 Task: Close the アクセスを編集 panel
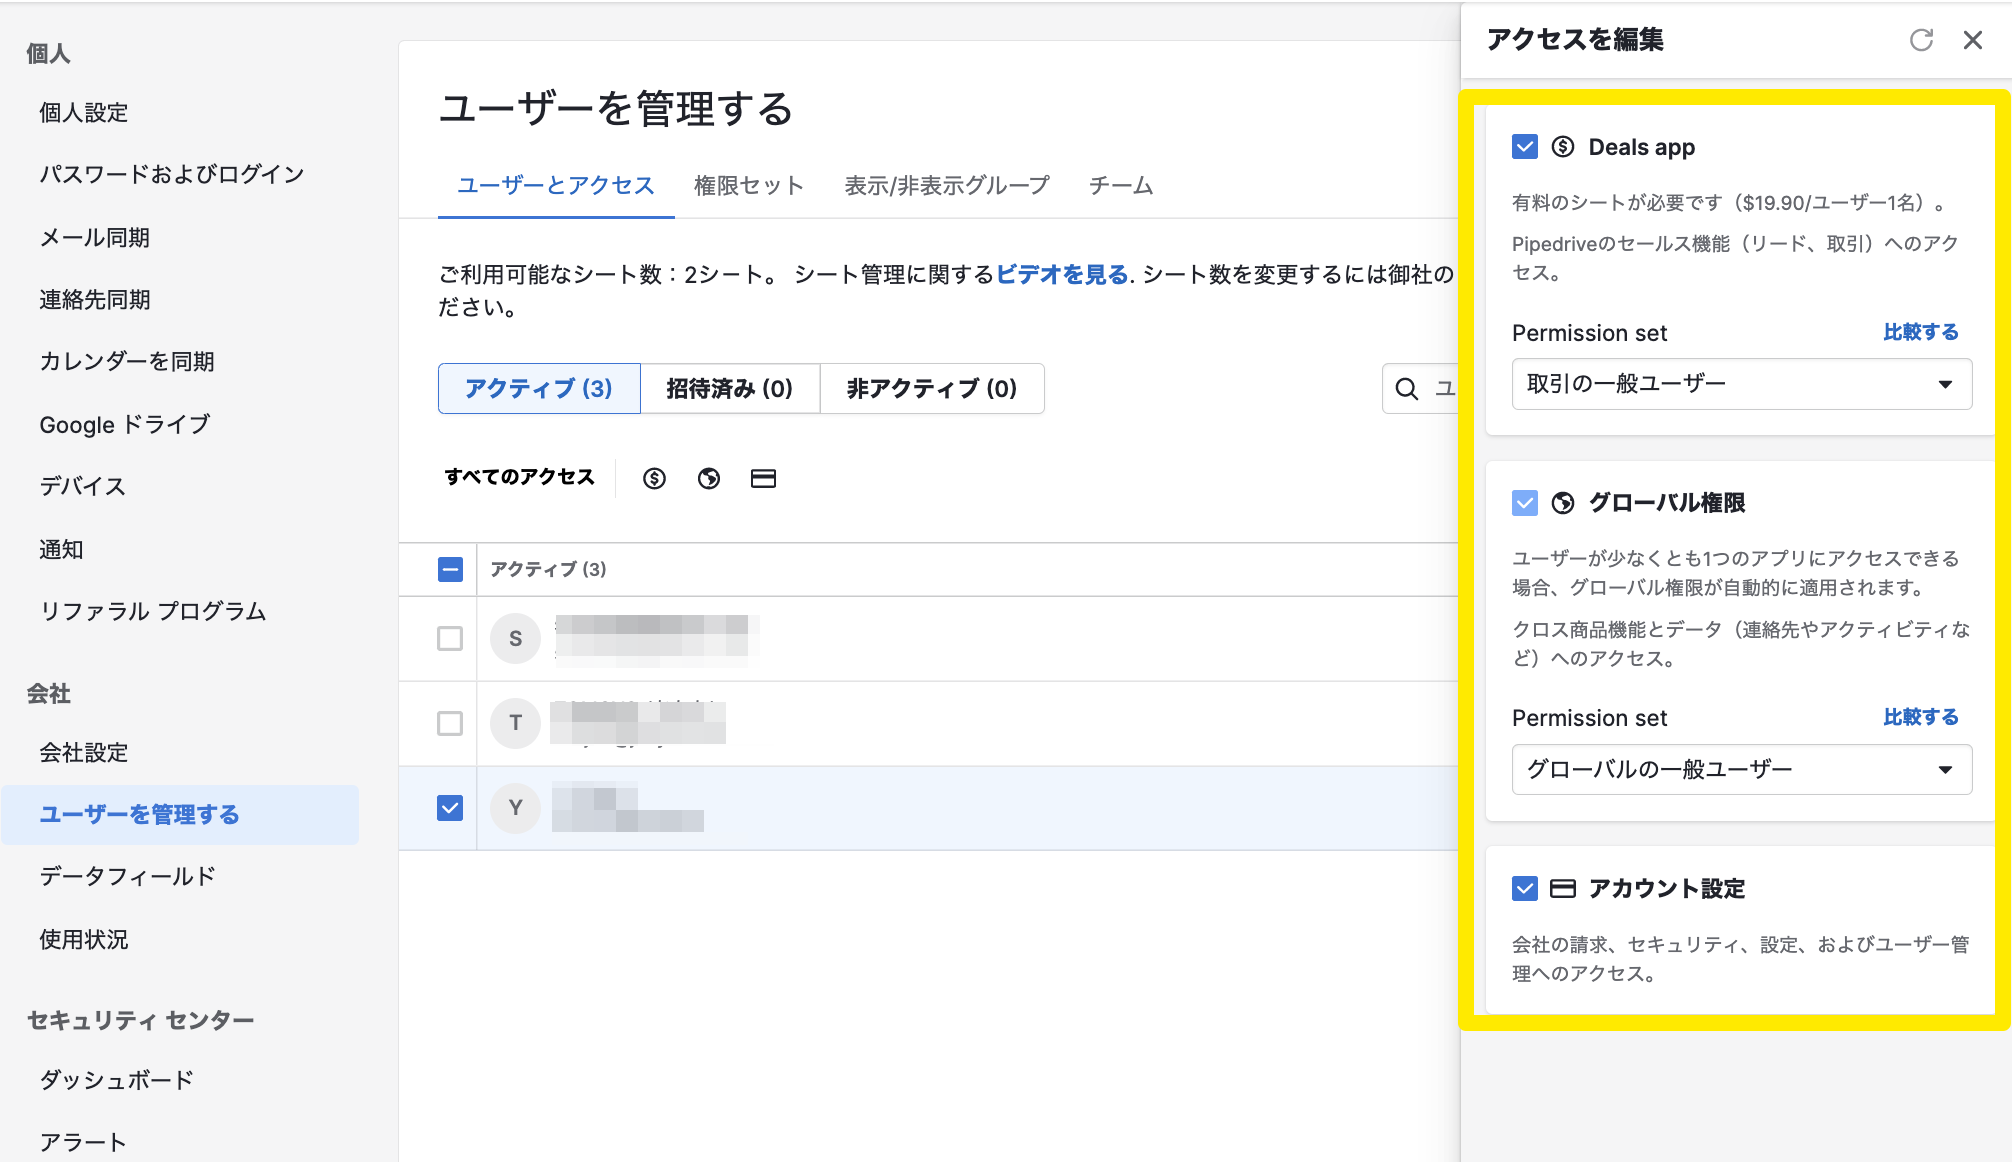(1972, 40)
